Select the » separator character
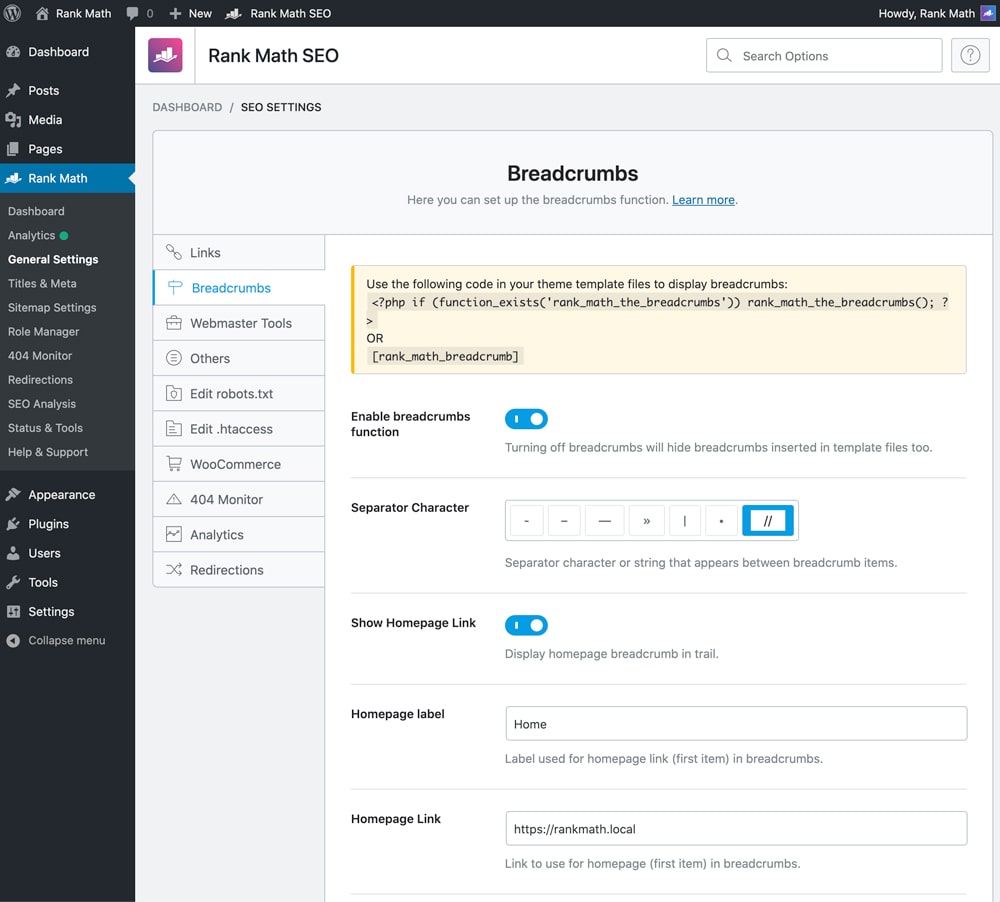The width and height of the screenshot is (1000, 902). point(646,520)
